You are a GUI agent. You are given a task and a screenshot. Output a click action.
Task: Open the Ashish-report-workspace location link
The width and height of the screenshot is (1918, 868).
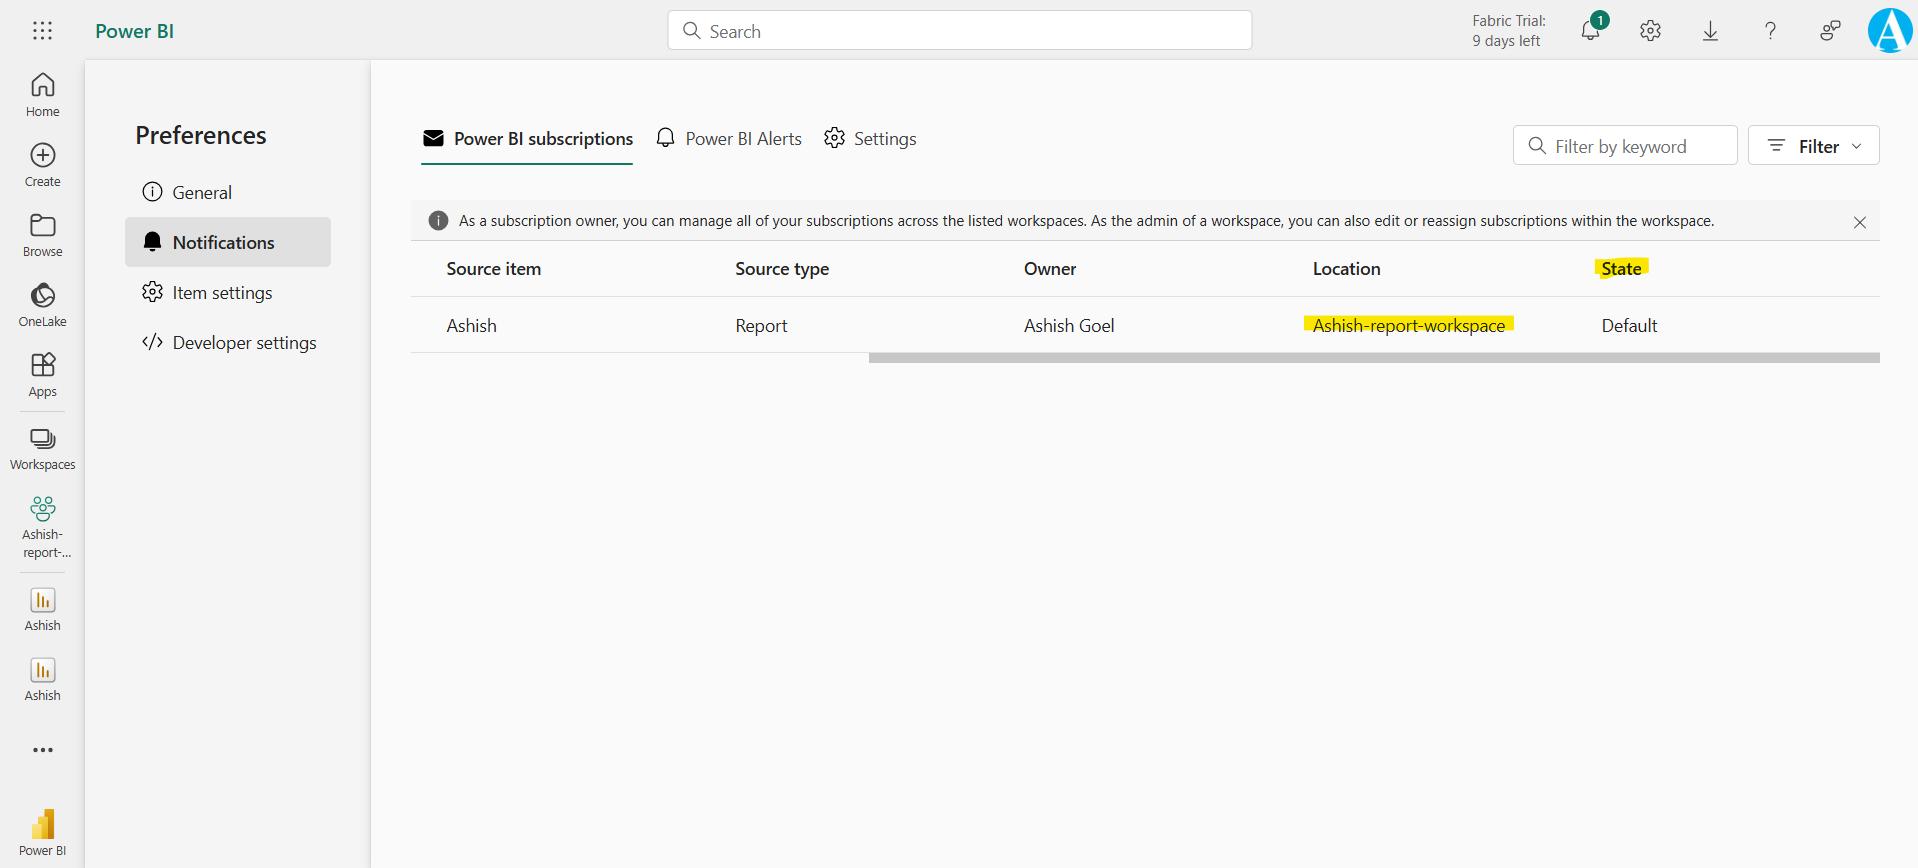click(1408, 325)
